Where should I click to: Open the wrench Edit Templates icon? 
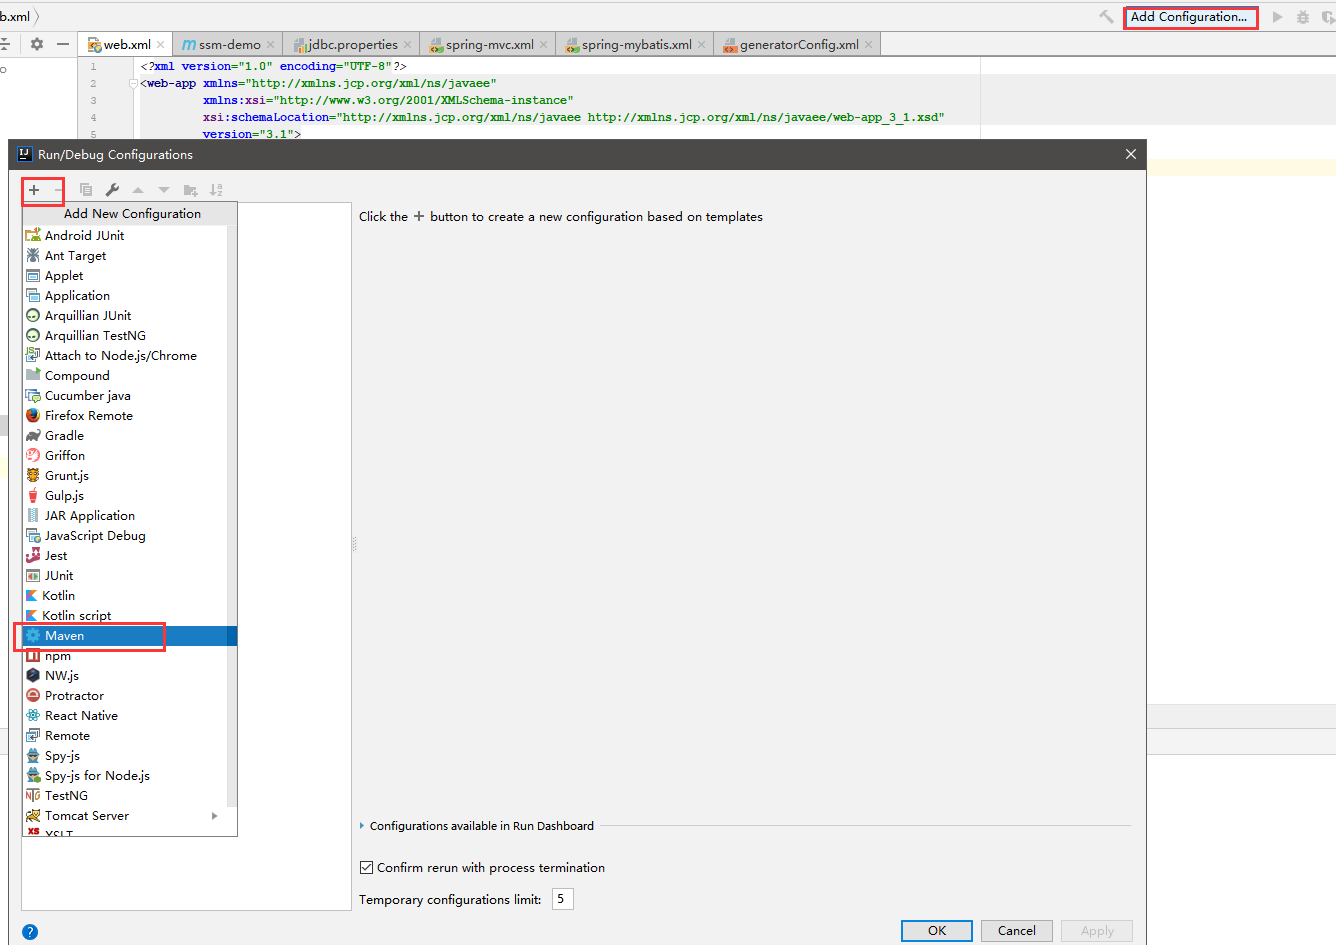(x=112, y=190)
